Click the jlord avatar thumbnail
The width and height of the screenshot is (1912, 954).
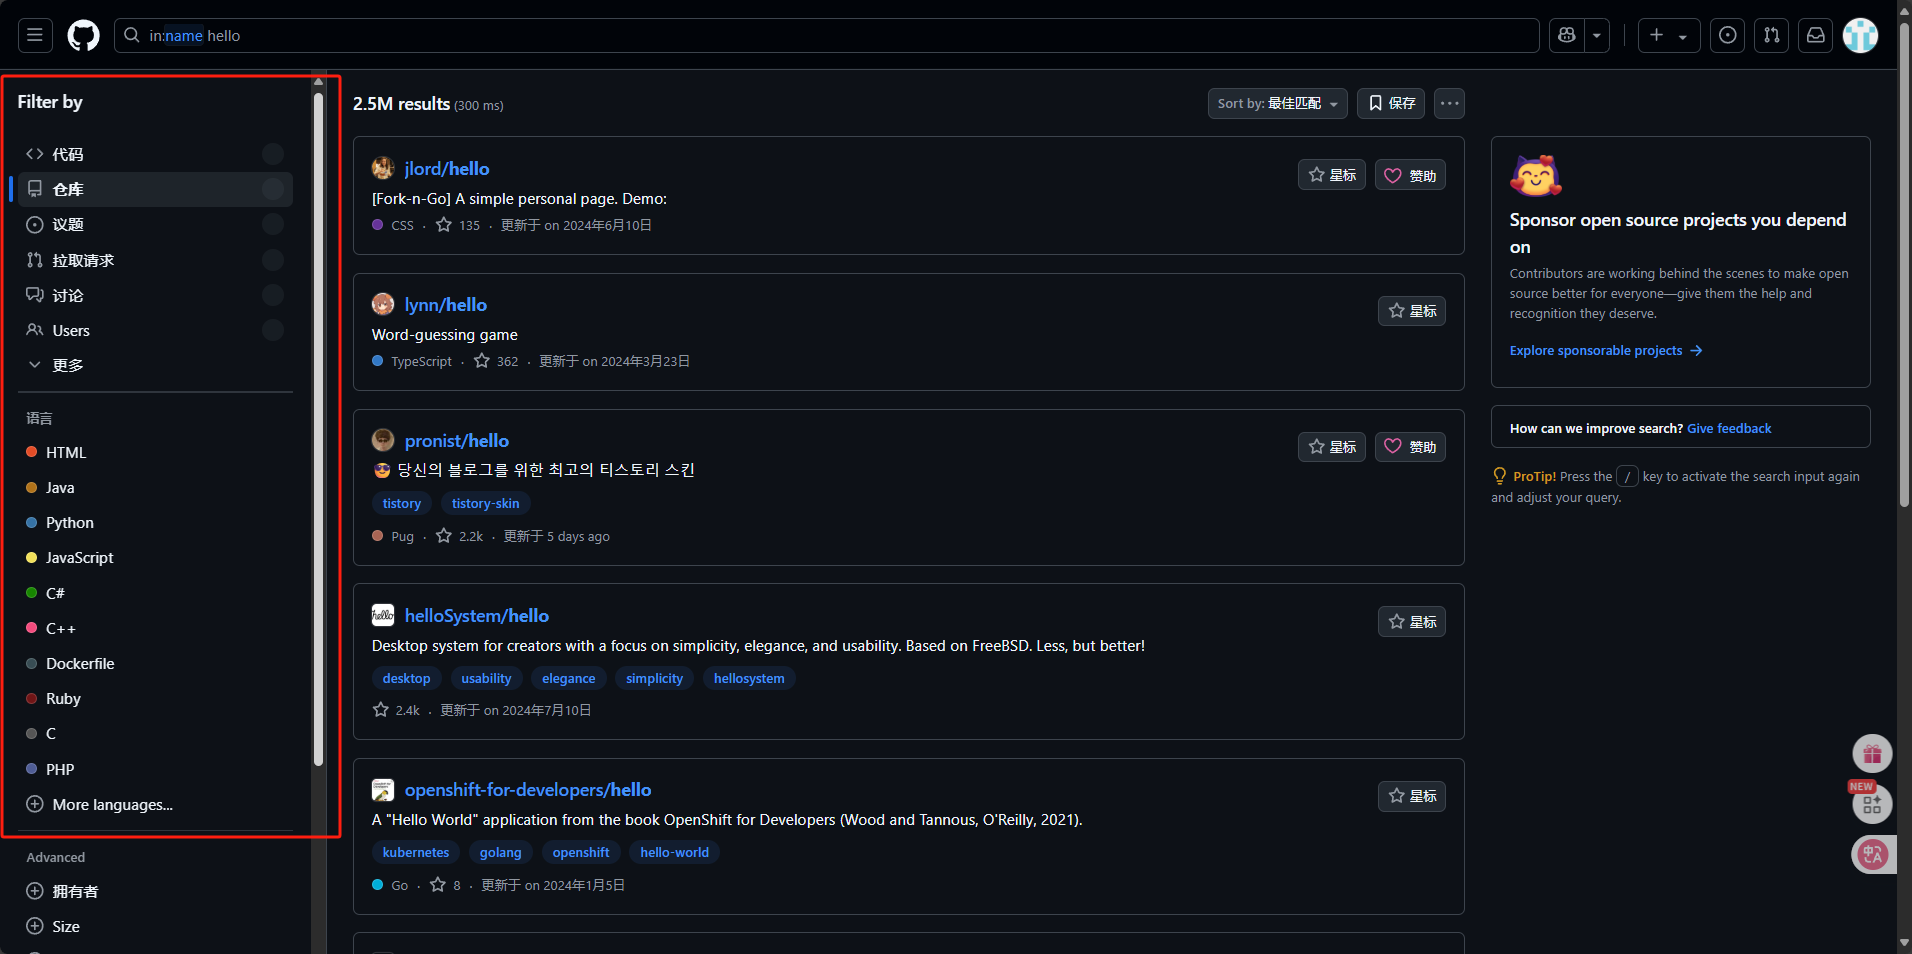pos(383,168)
